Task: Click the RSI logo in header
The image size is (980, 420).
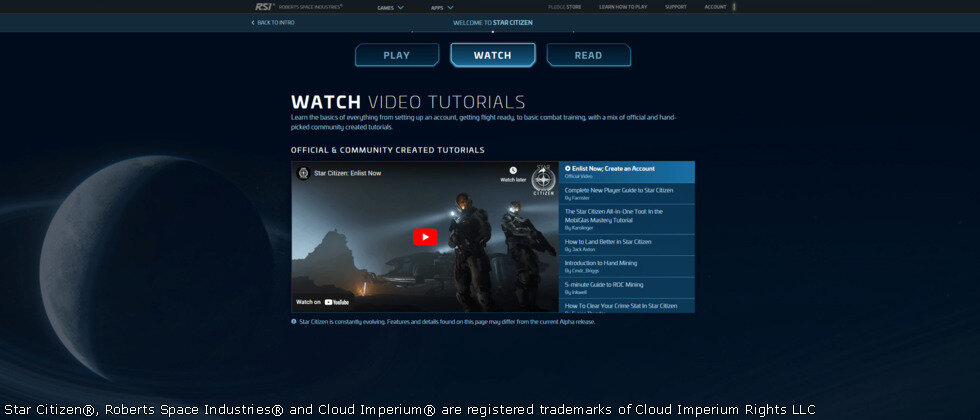Action: (x=264, y=7)
